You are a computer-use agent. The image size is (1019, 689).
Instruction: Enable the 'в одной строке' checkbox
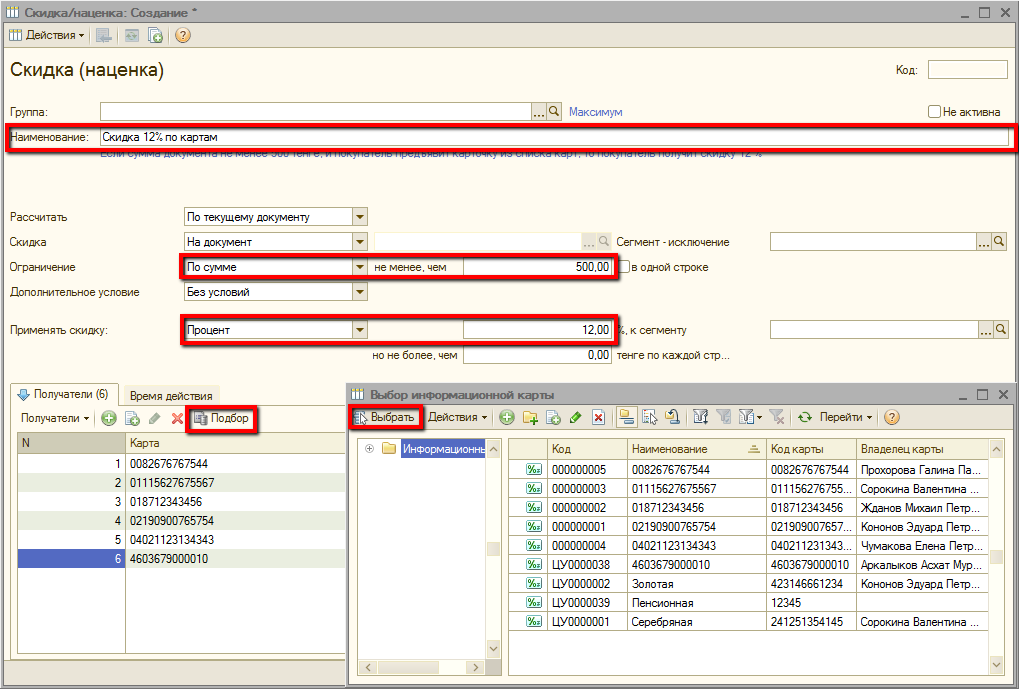point(624,268)
